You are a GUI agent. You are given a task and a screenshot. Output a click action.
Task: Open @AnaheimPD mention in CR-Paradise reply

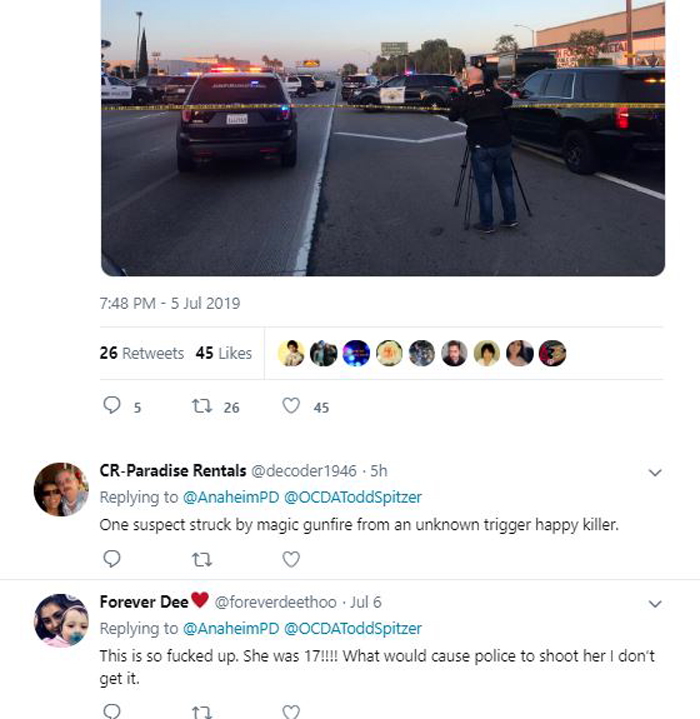(231, 497)
